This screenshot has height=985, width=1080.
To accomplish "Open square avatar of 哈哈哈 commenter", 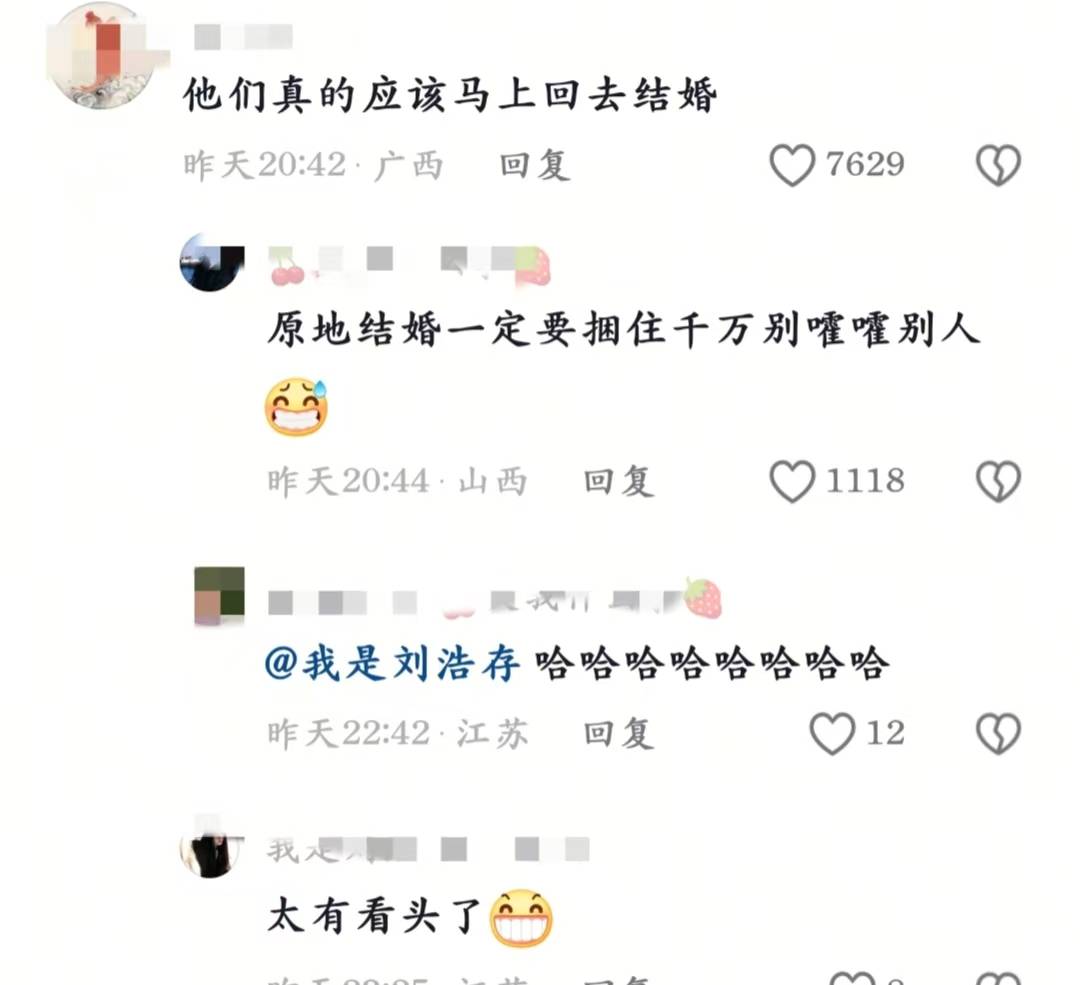I will 219,595.
